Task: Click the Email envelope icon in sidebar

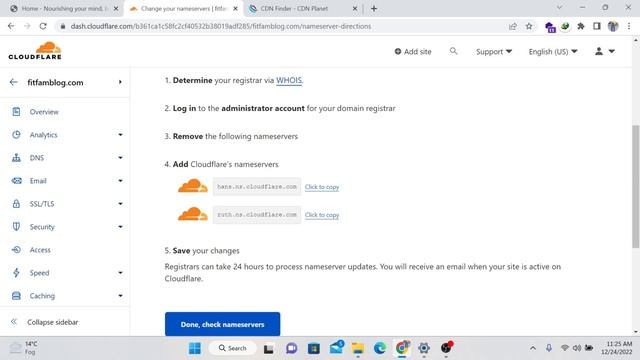Action: point(16,180)
